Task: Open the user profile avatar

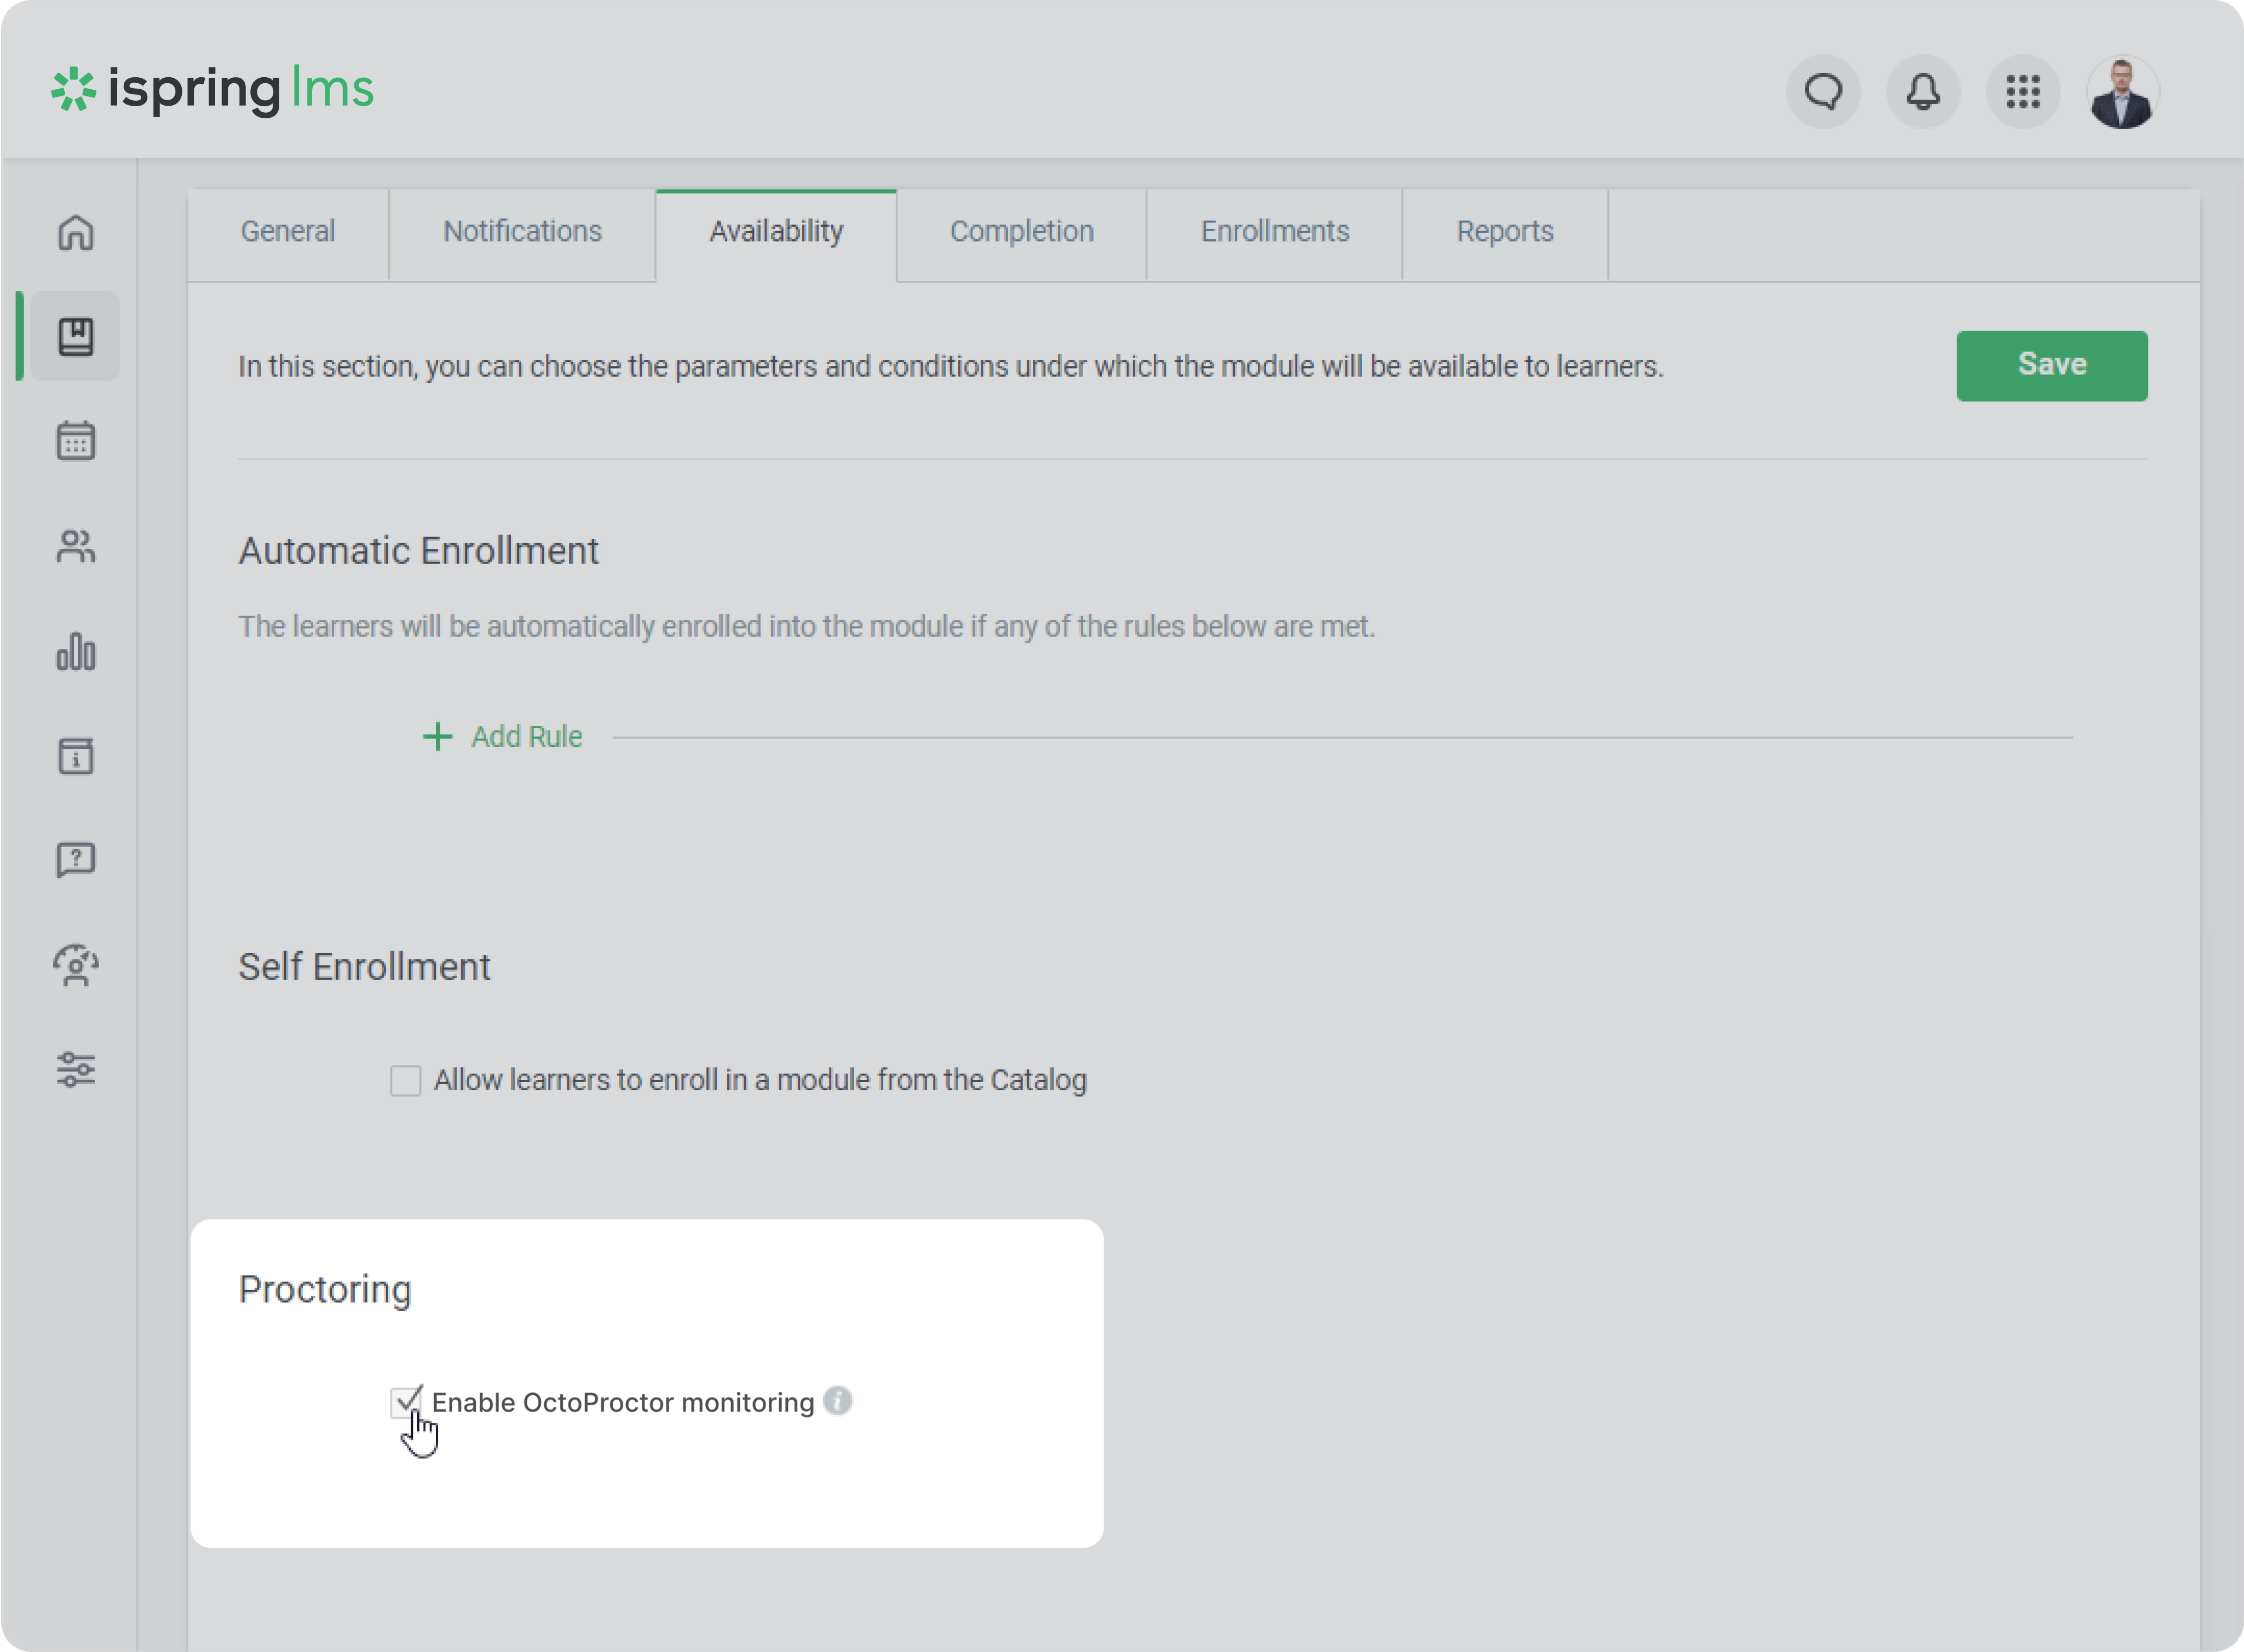Action: click(2122, 92)
